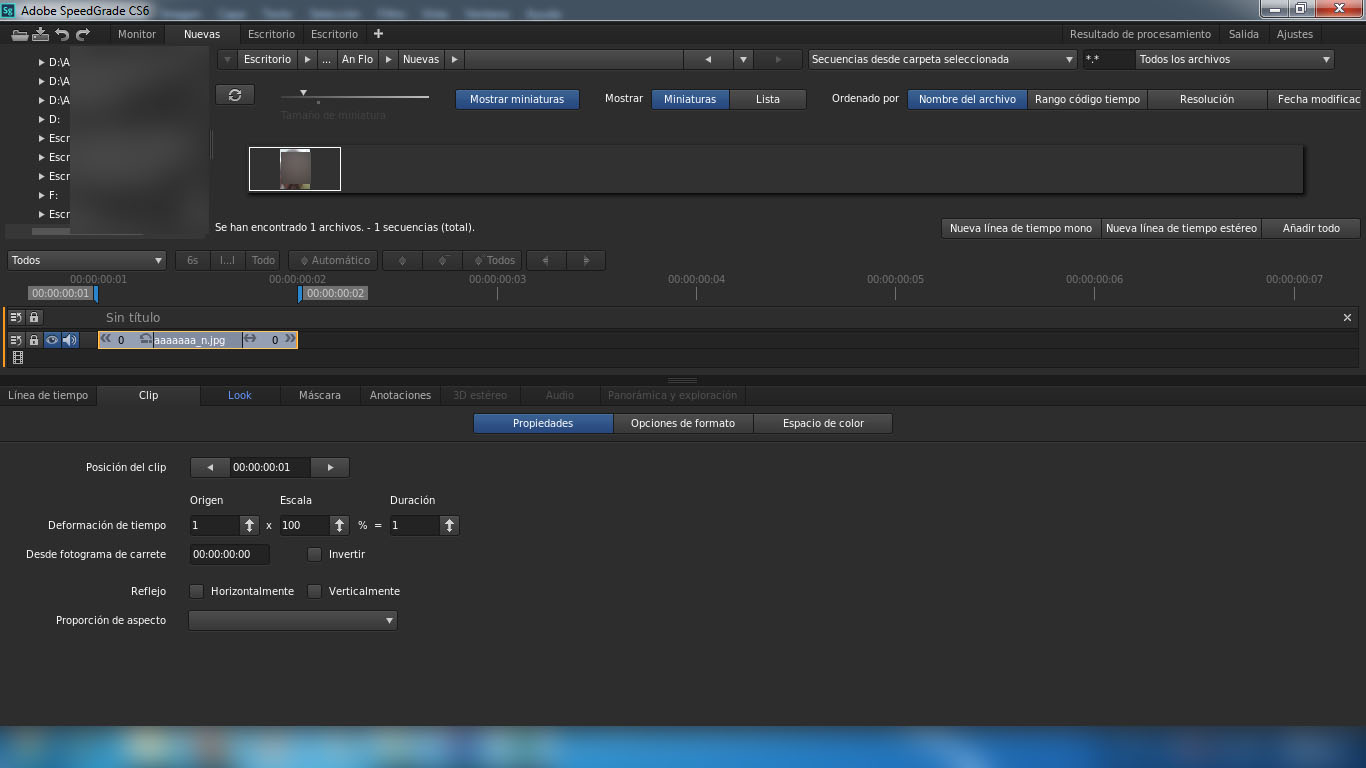Switch to the Monitor tab
1366x768 pixels.
[x=137, y=34]
